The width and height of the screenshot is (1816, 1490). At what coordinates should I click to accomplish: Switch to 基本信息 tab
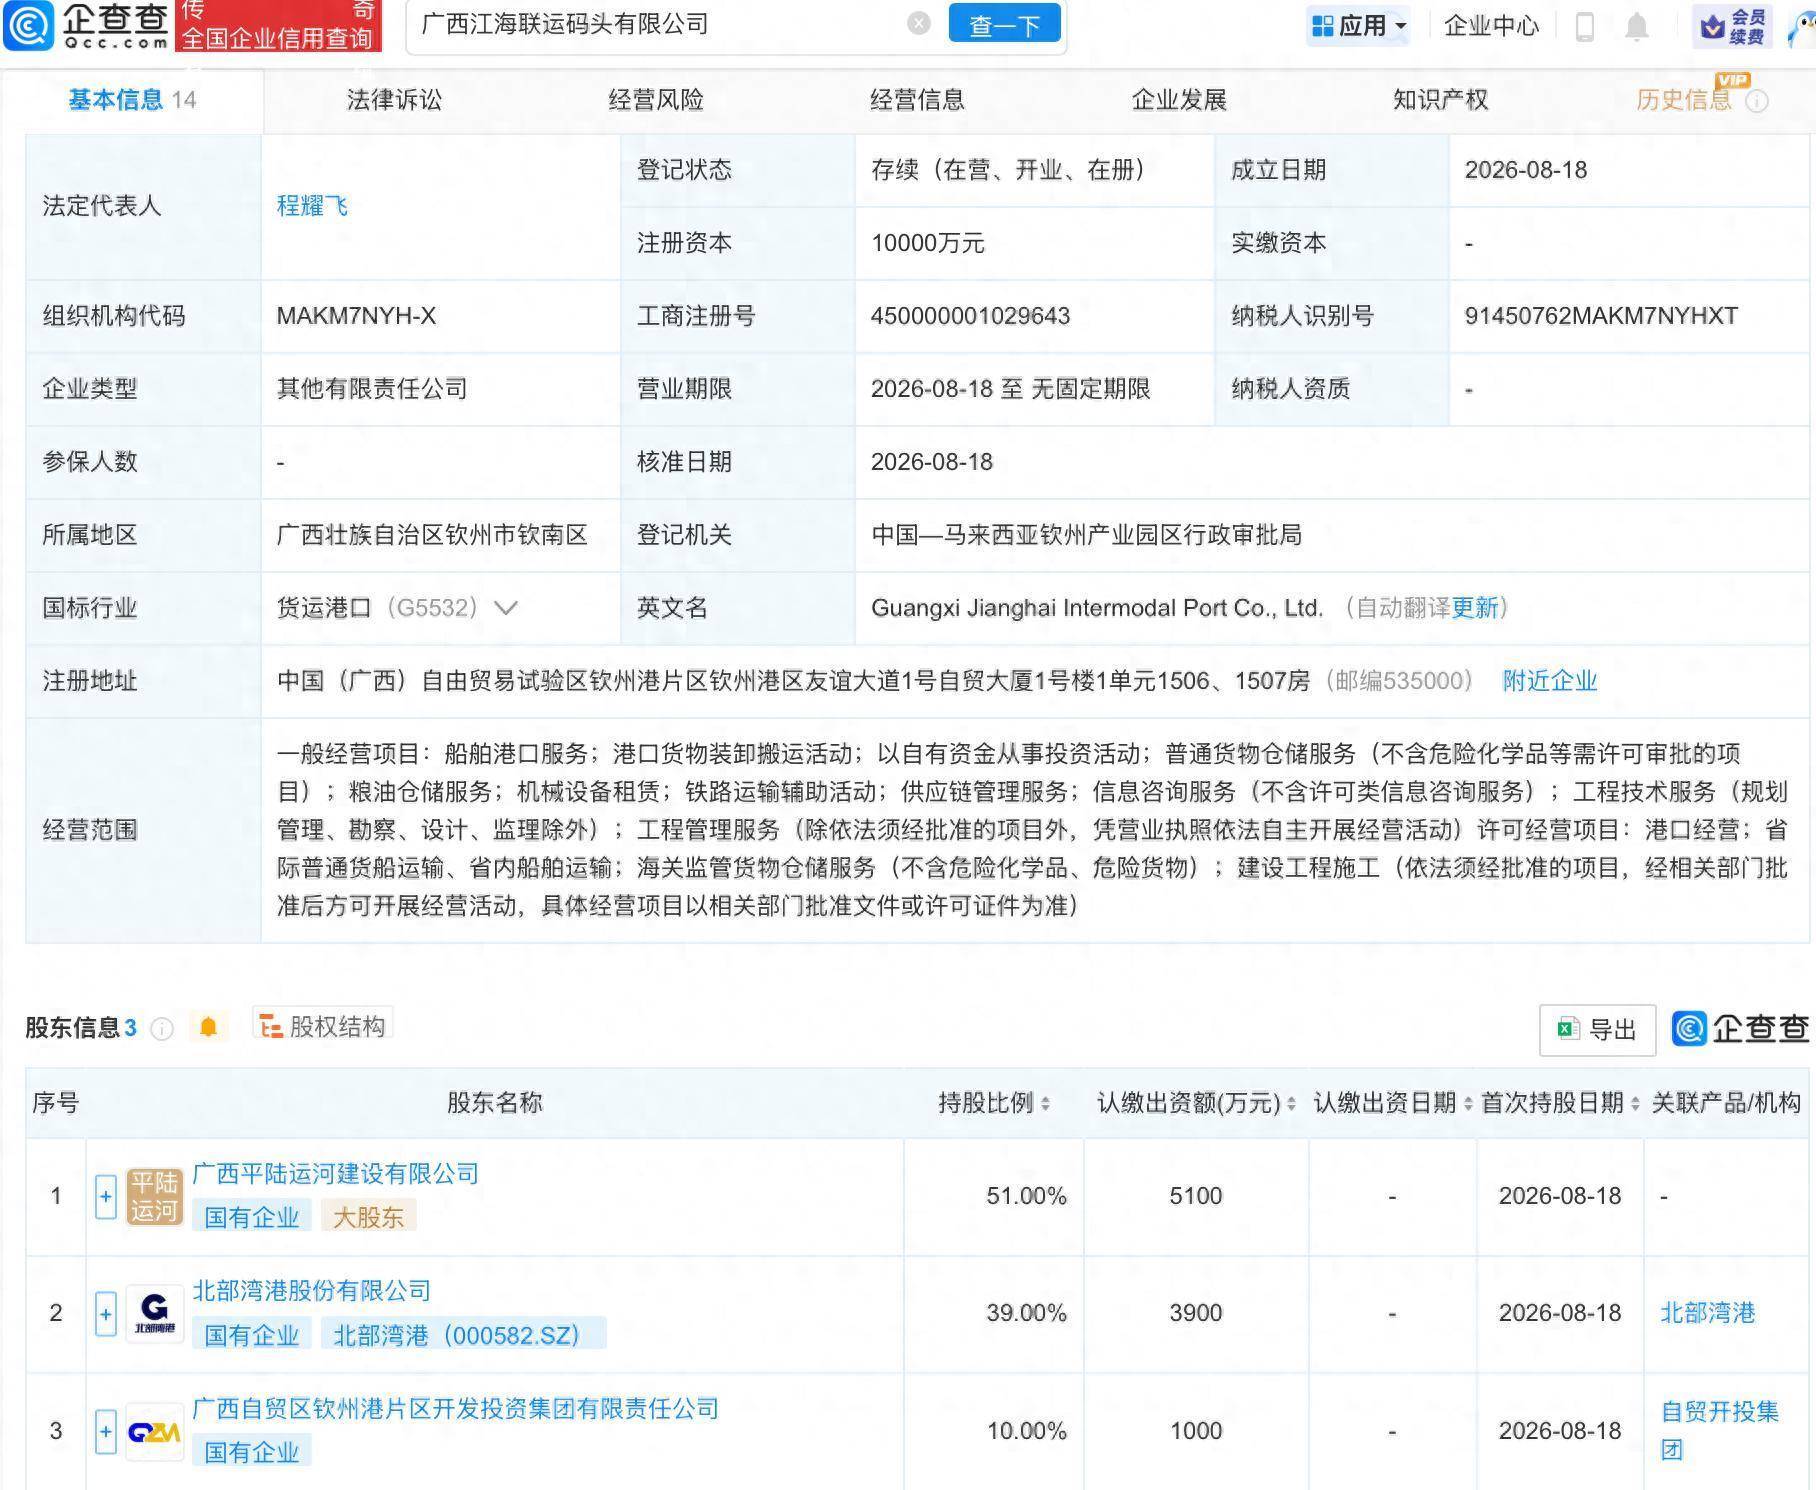131,100
